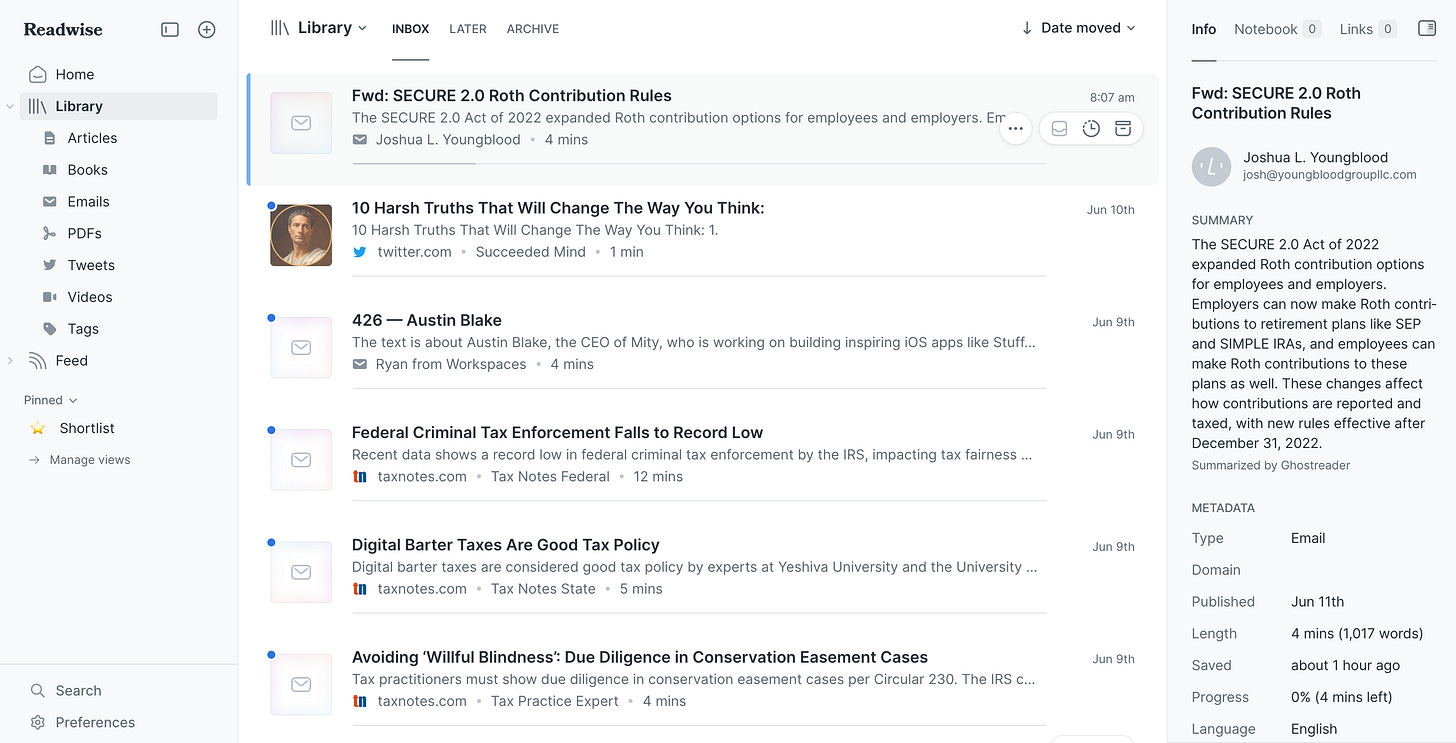
Task: Collapse the Pinned views dropdown
Action: [x=50, y=400]
